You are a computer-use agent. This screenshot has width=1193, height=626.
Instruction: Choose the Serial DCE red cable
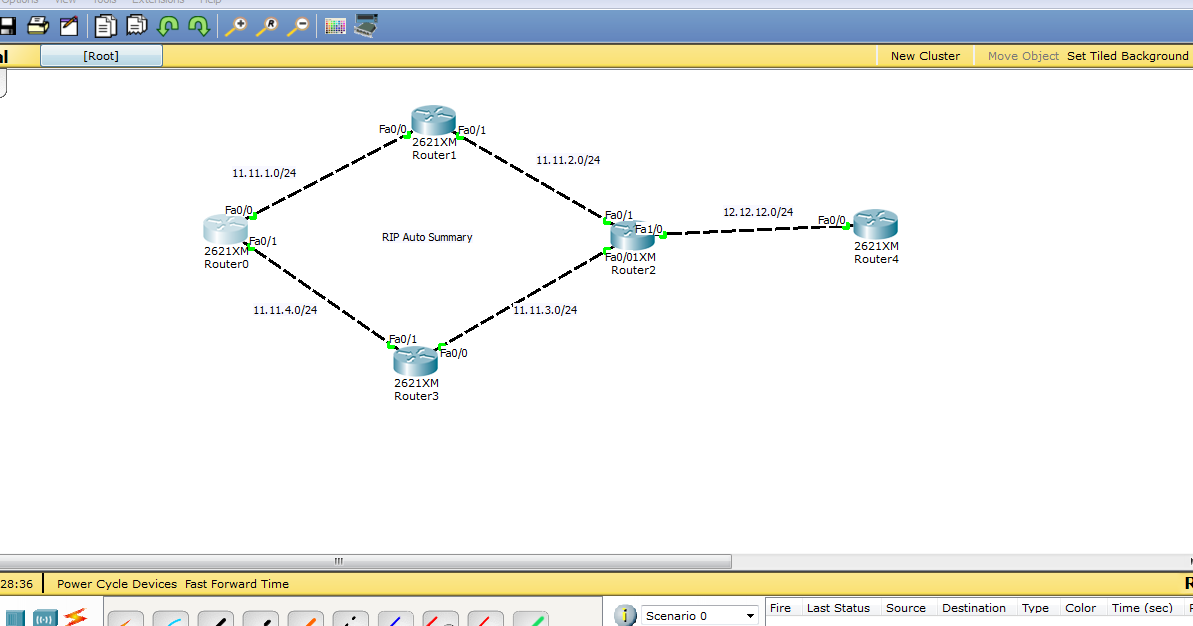440,618
